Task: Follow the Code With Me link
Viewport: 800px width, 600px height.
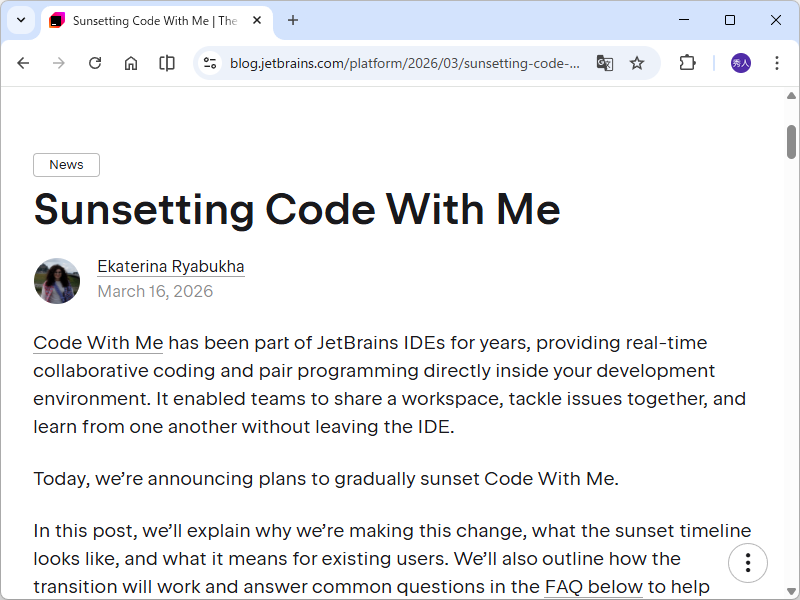Action: coord(98,343)
